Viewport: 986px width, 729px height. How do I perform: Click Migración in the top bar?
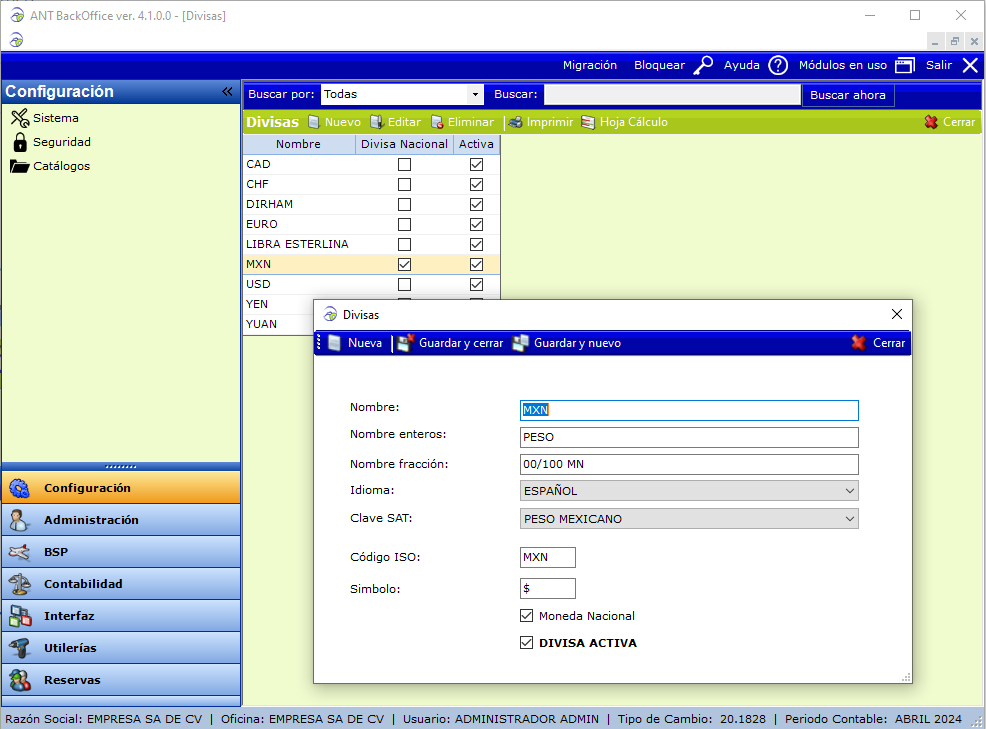click(589, 65)
